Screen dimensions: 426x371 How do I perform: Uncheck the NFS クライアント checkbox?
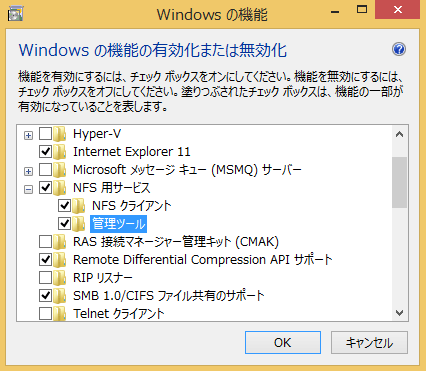click(64, 206)
